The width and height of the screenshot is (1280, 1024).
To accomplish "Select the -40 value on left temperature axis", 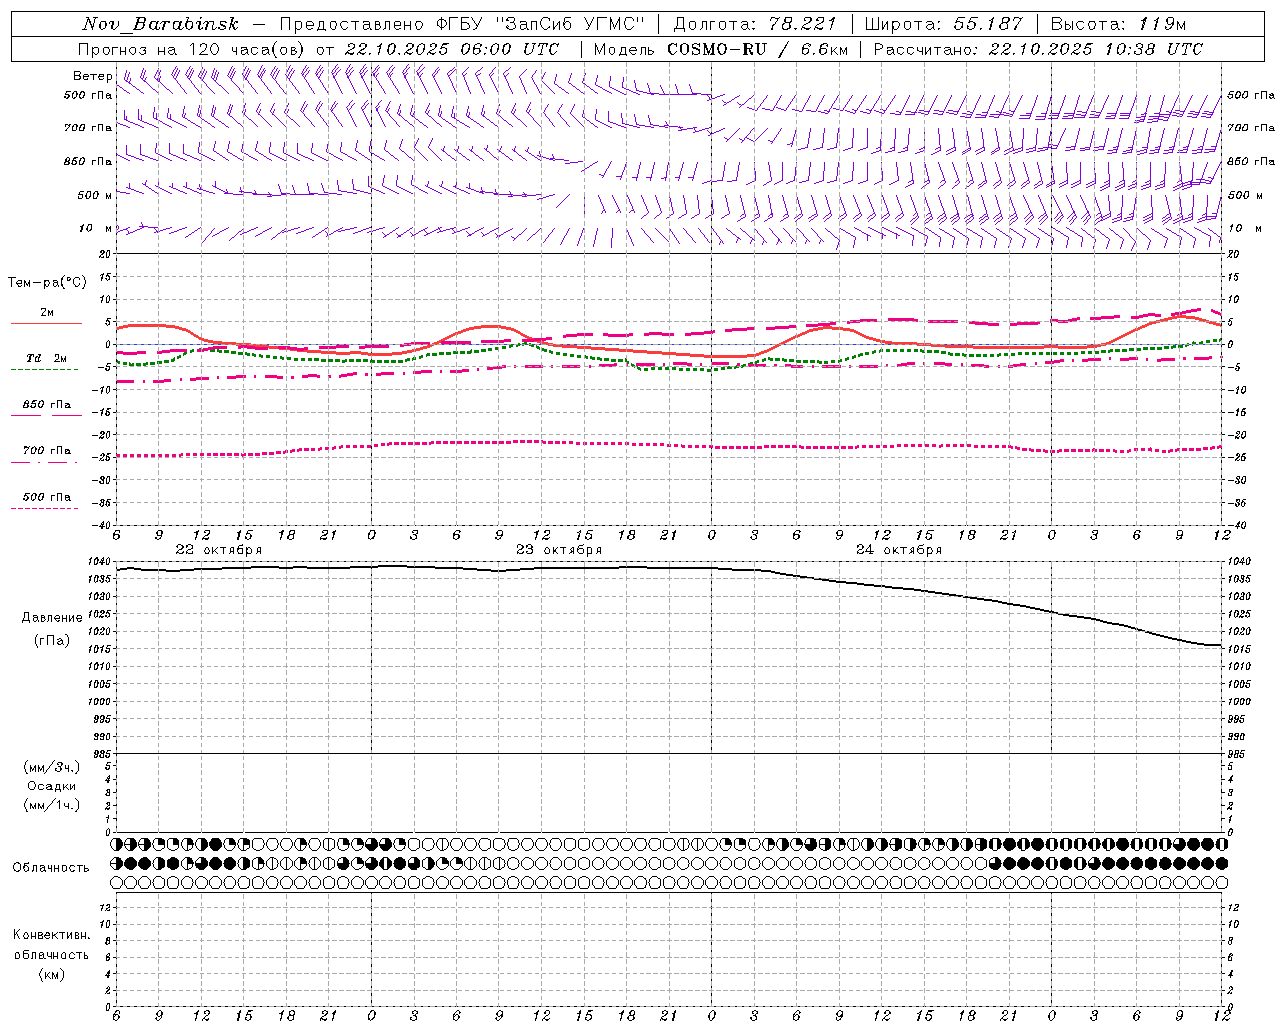I will click(x=102, y=525).
